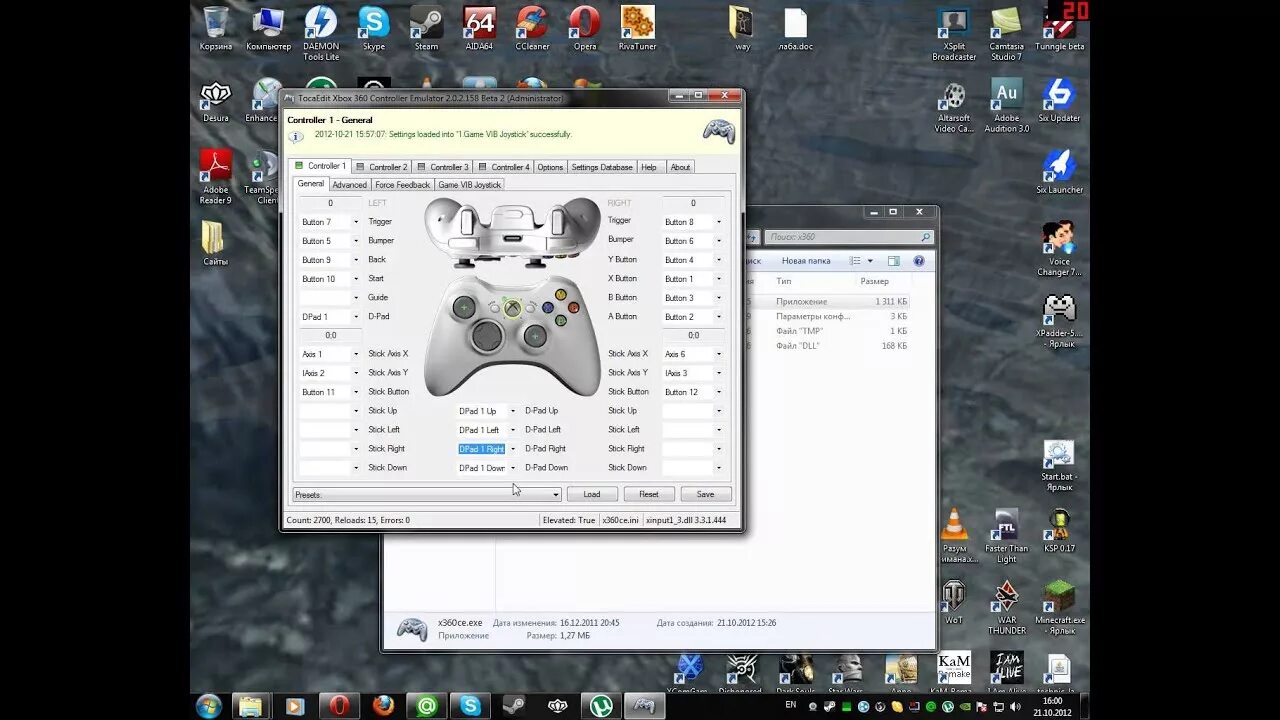Open the WoT desktop shortcut
Viewport: 1280px width, 720px height.
(x=954, y=603)
